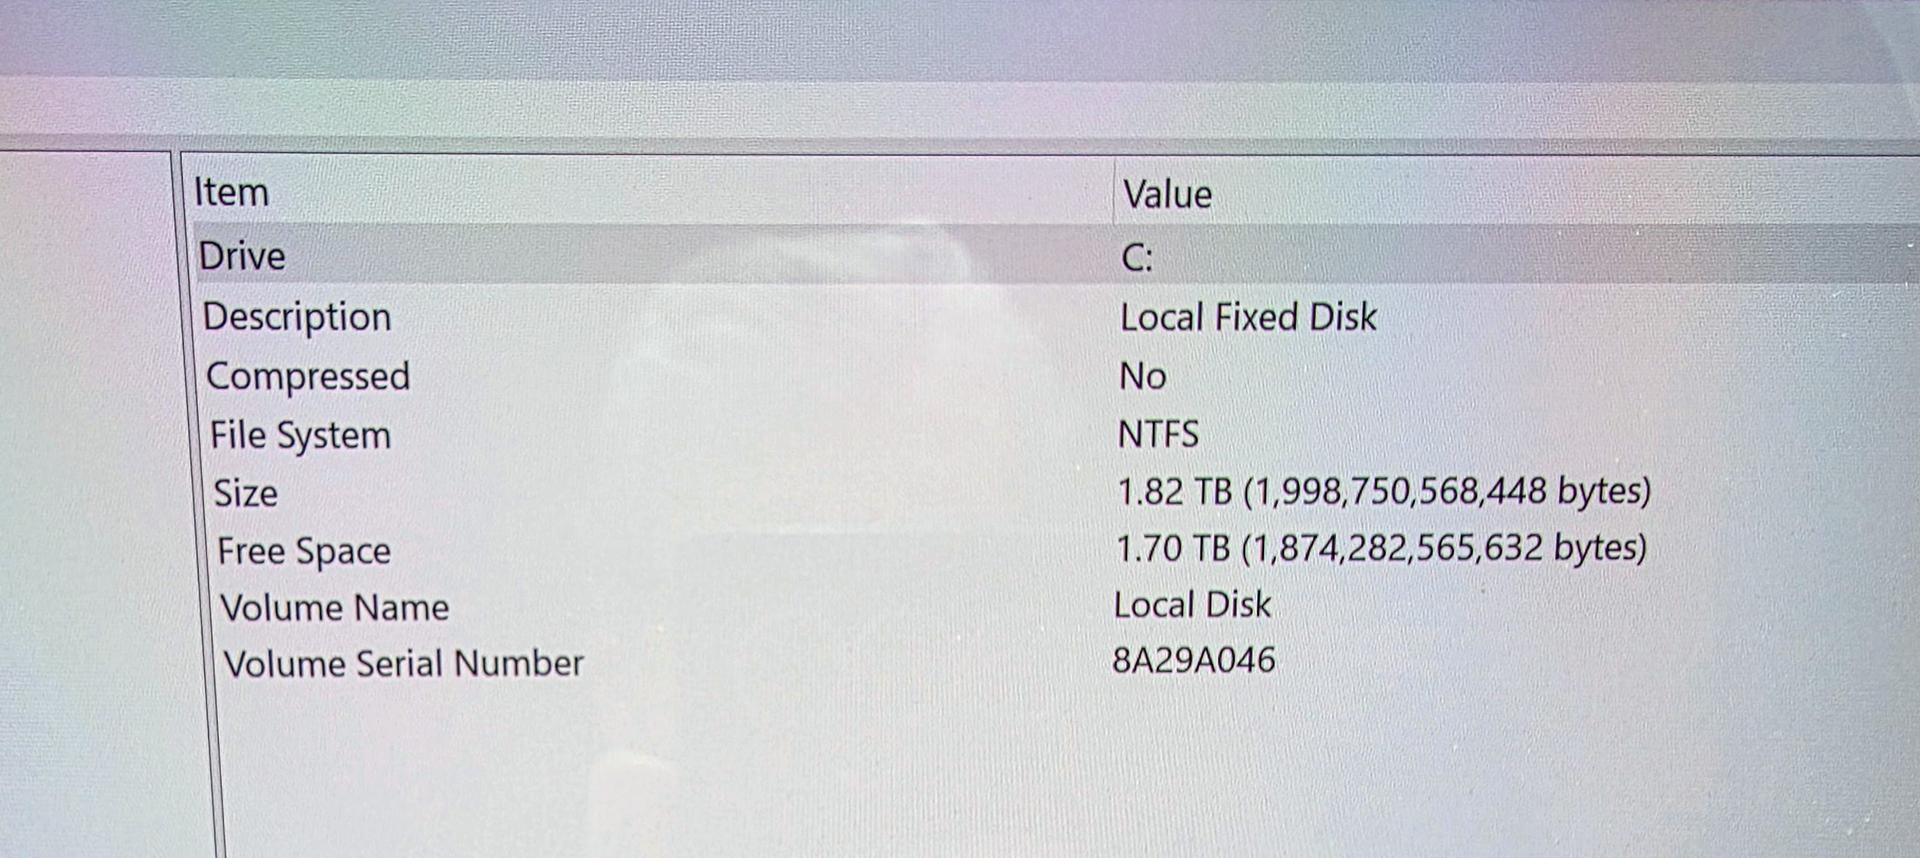Select the Local Fixed Disk value

(1248, 317)
